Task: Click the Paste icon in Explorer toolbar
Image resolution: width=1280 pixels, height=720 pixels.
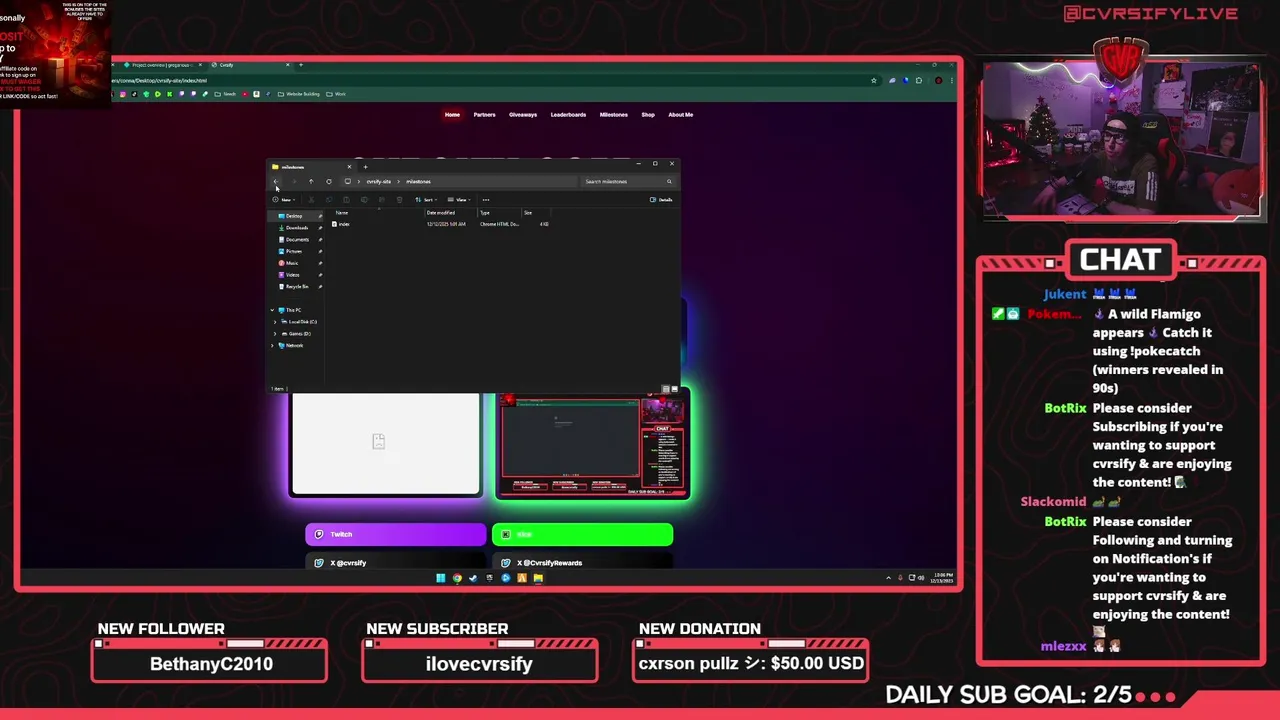Action: (x=346, y=199)
